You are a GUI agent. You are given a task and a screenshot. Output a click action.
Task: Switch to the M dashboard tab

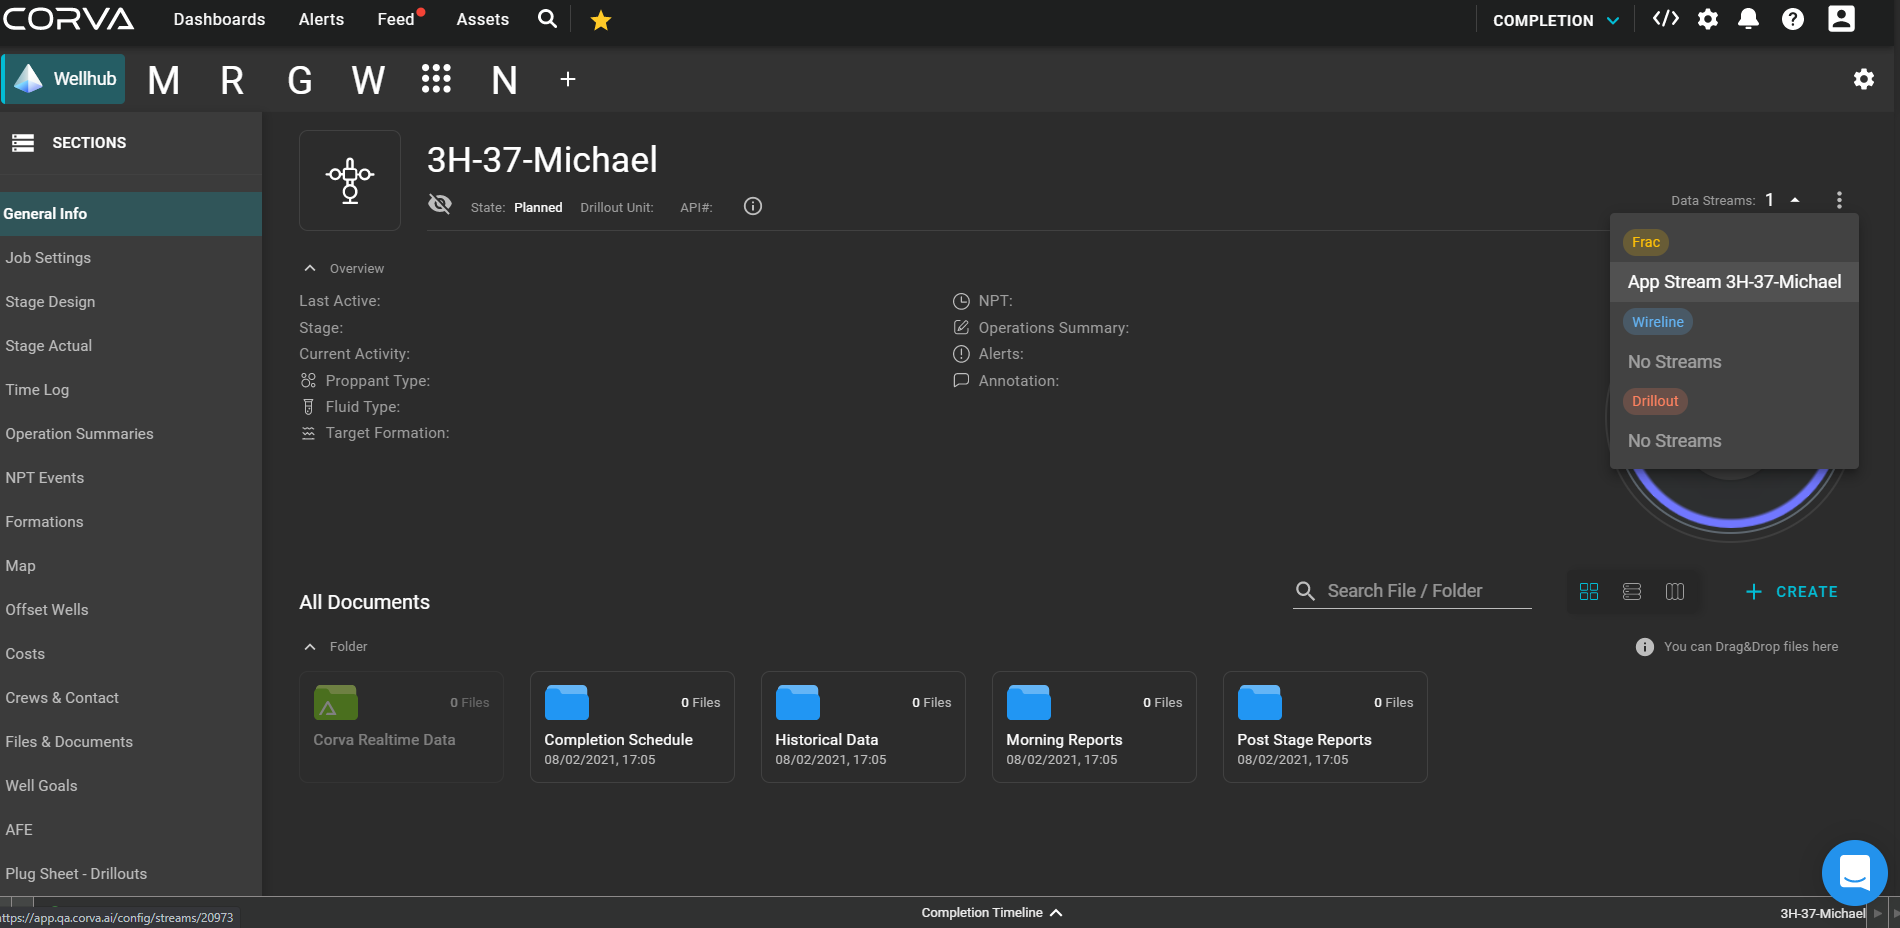[x=164, y=80]
